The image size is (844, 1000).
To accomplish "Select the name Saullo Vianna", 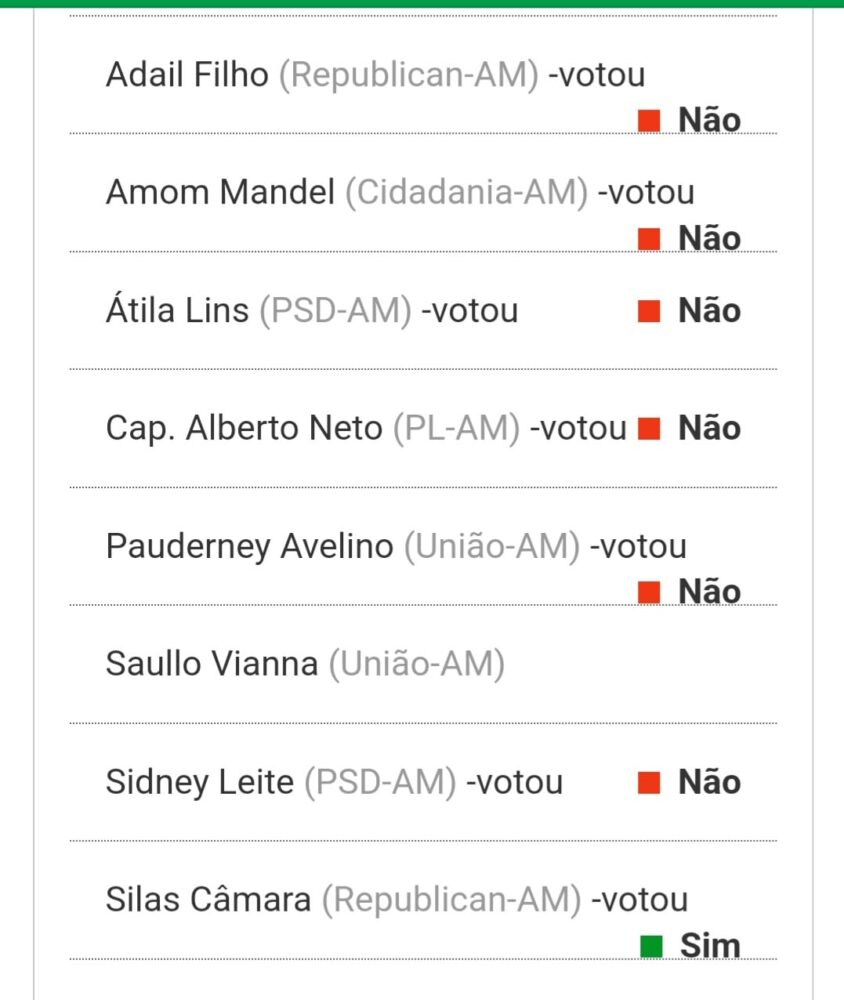I will 212,664.
